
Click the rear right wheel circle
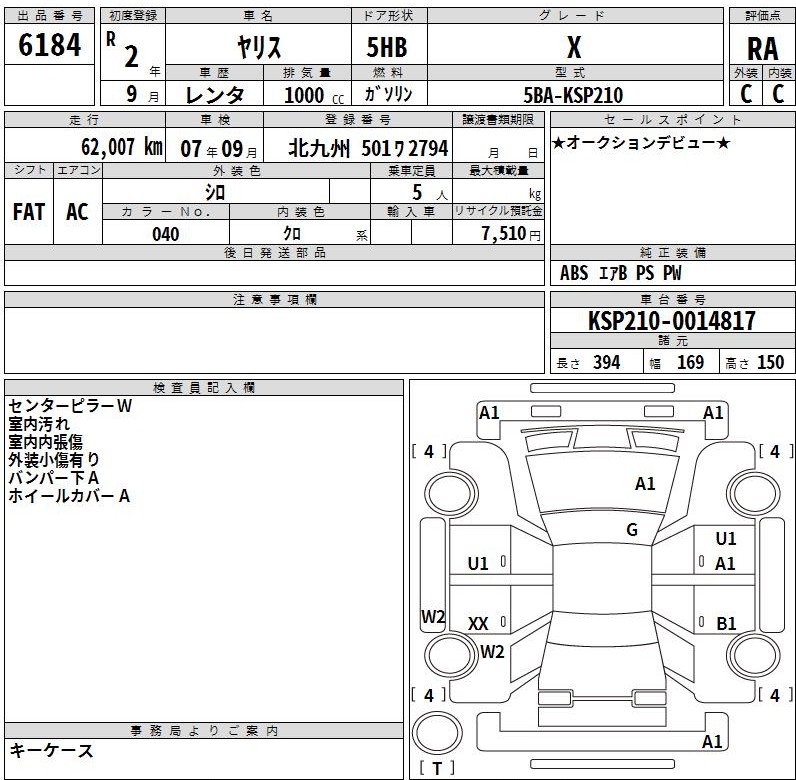[753, 656]
